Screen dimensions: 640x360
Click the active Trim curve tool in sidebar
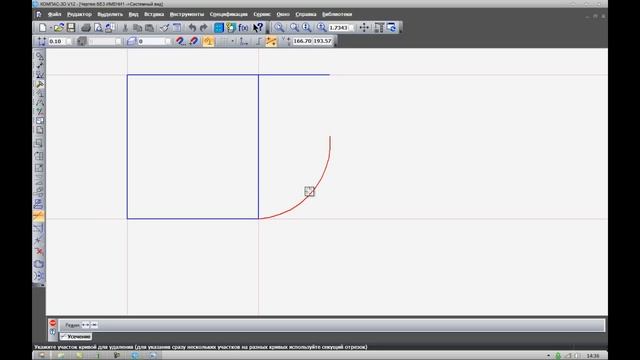(39, 215)
